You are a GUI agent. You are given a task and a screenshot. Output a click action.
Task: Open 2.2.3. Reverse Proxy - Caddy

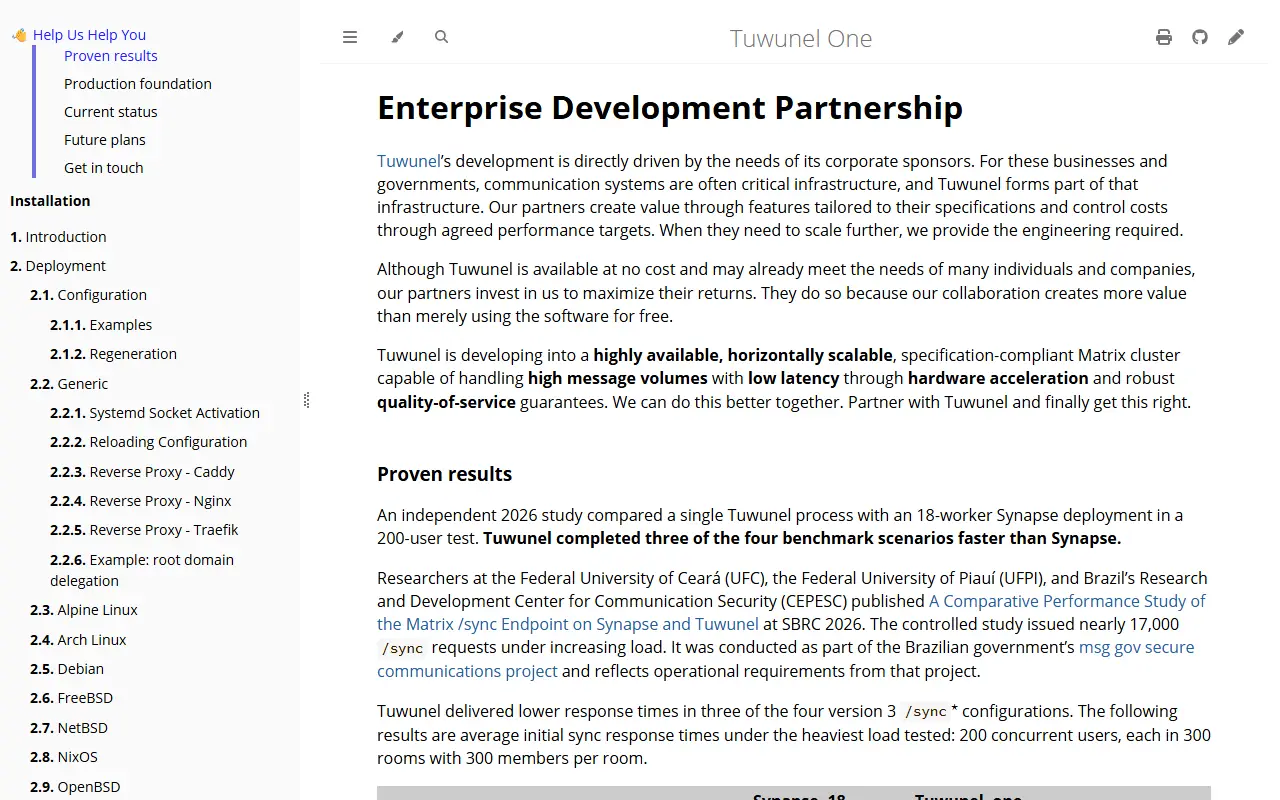(x=142, y=472)
